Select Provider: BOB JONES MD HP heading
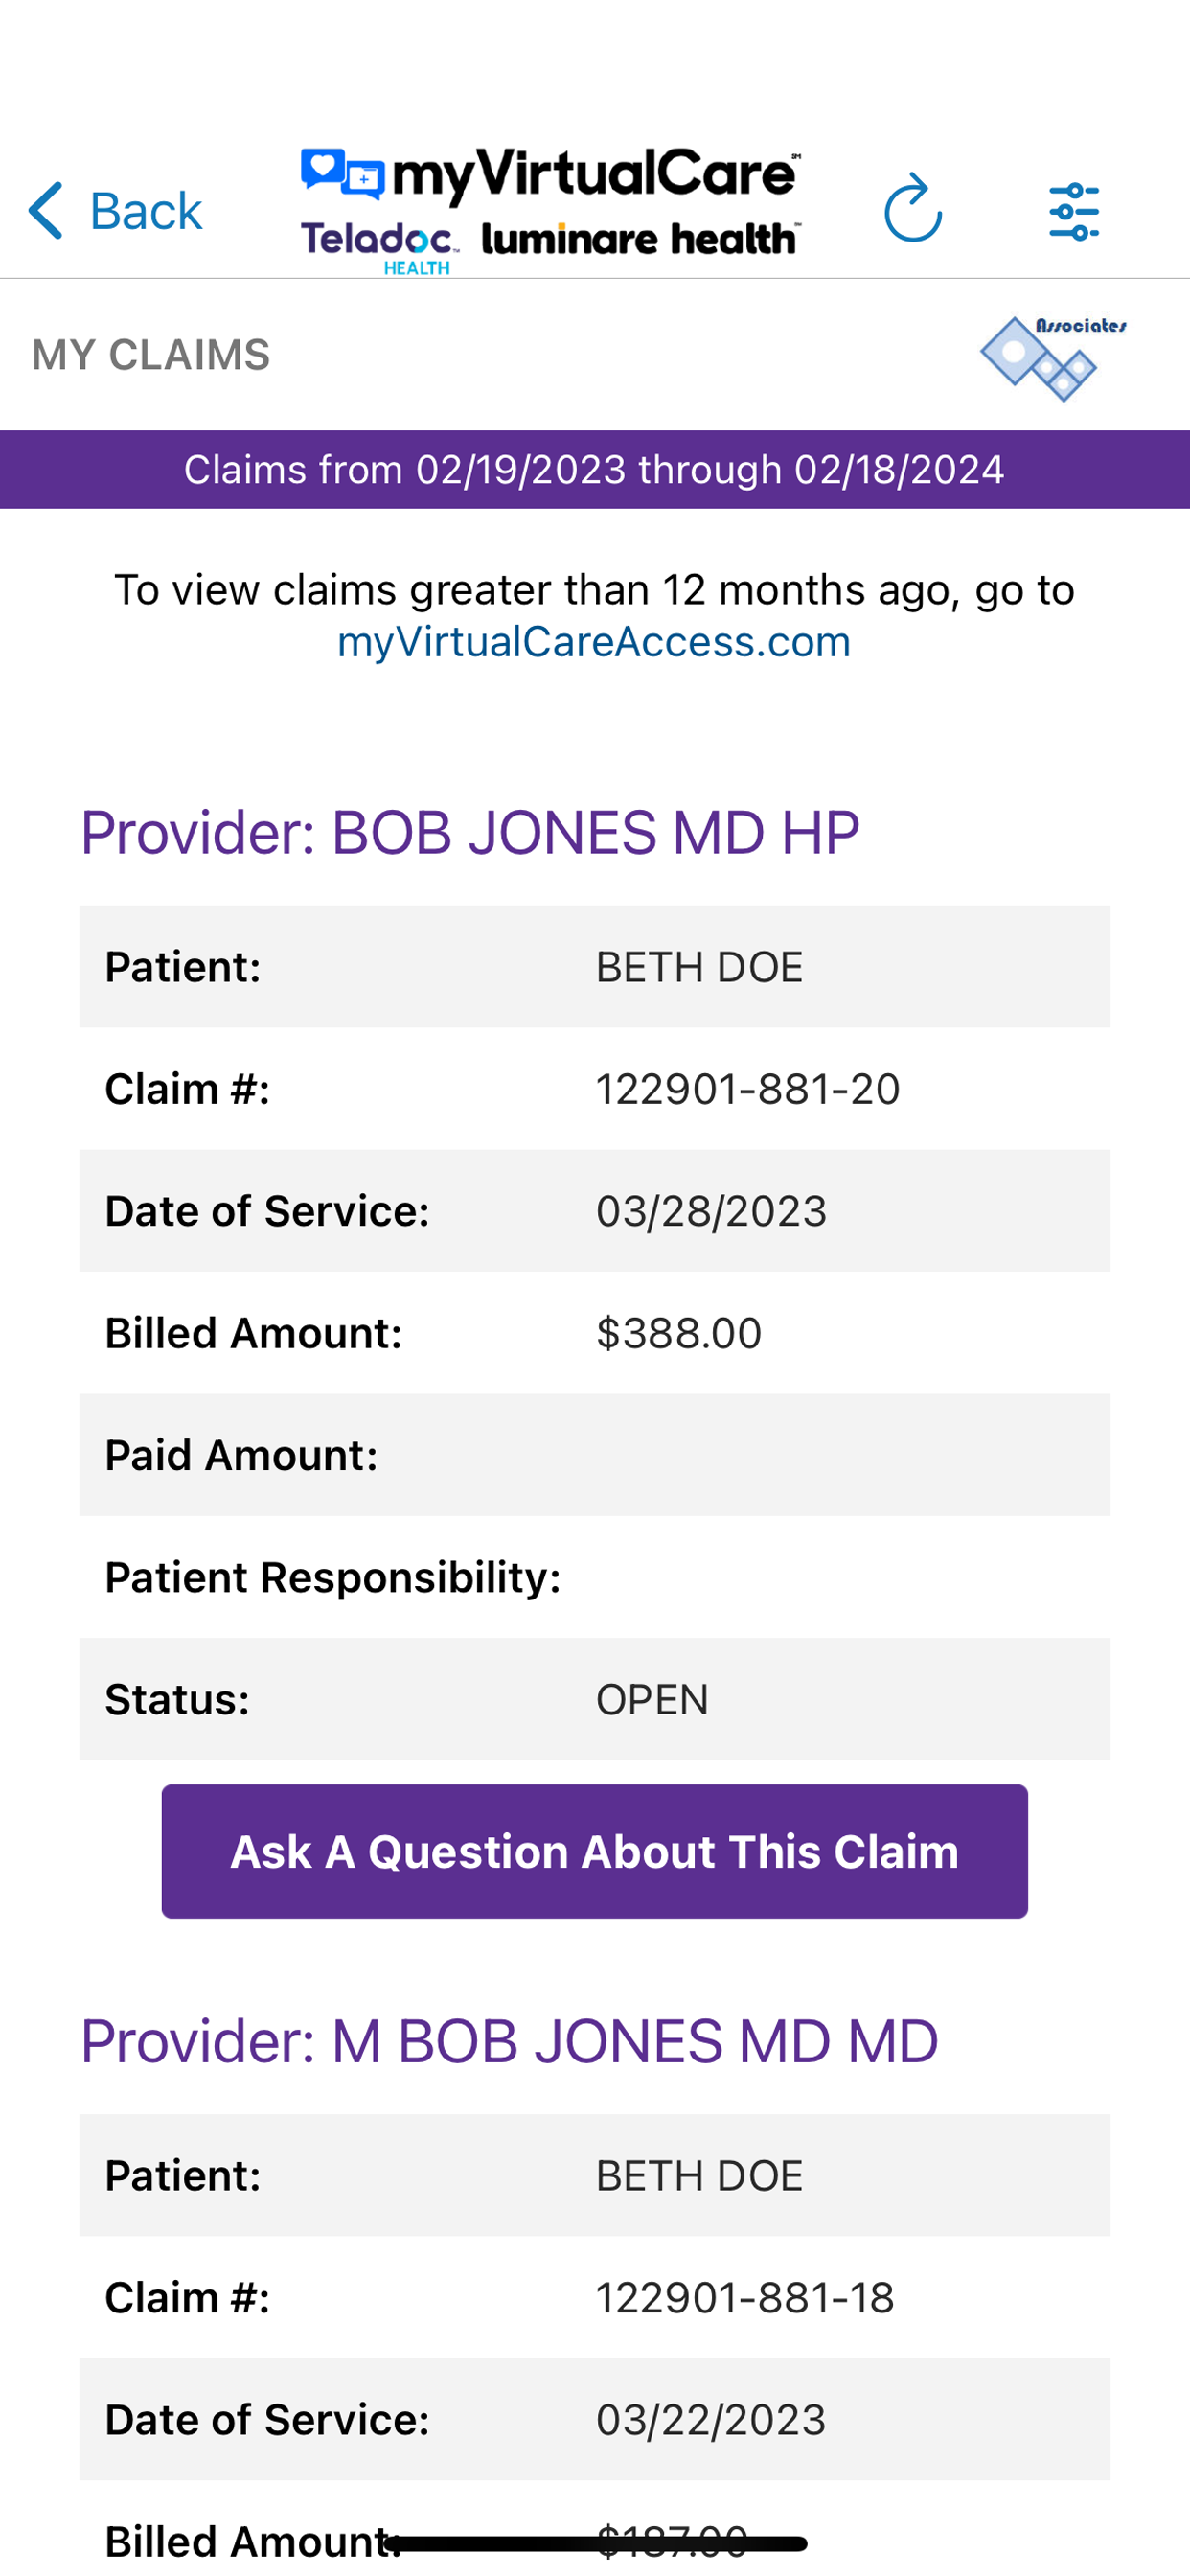This screenshot has height=2576, width=1190. click(x=469, y=832)
